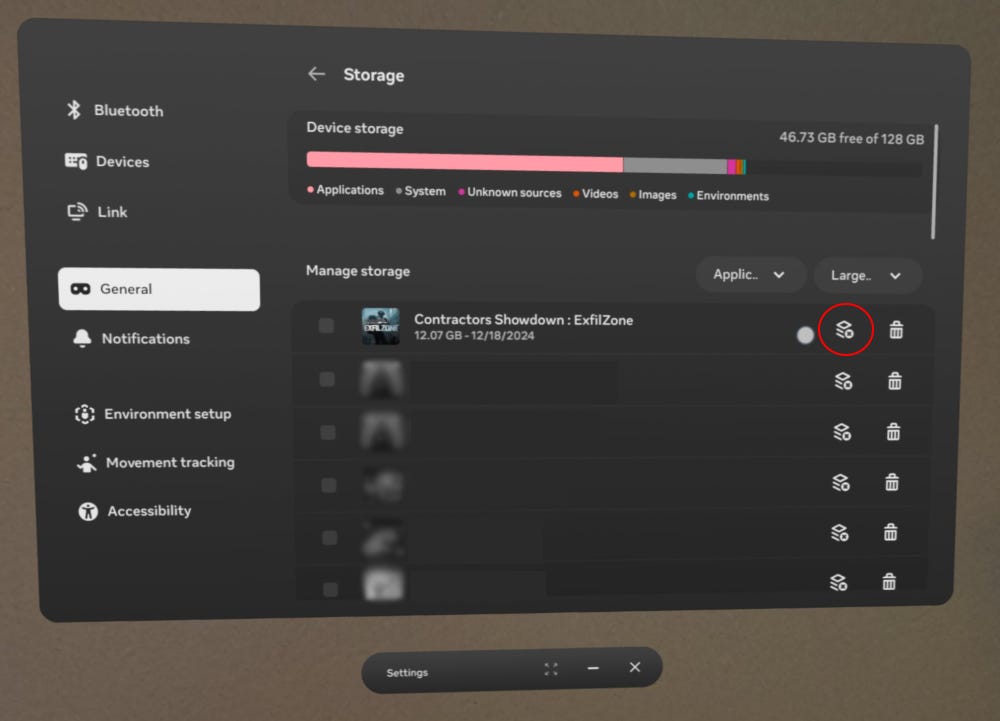
Task: Tick the checkbox for Contractors Showdown : ExfilZone
Action: coord(326,326)
